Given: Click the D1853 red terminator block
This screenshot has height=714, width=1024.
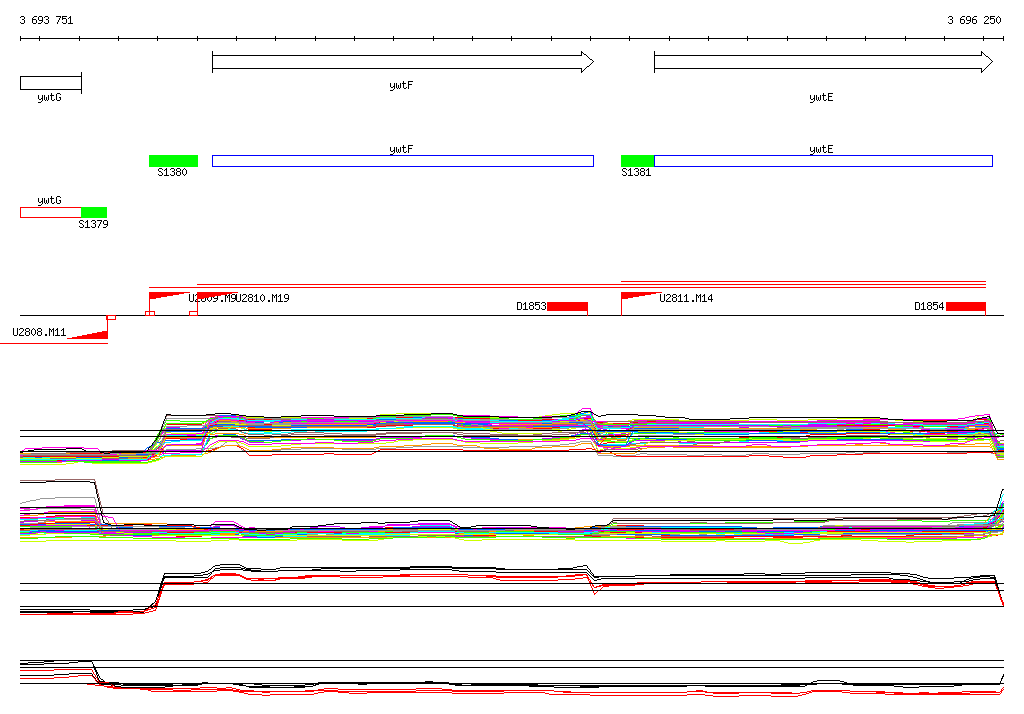Looking at the screenshot, I should click(x=568, y=306).
